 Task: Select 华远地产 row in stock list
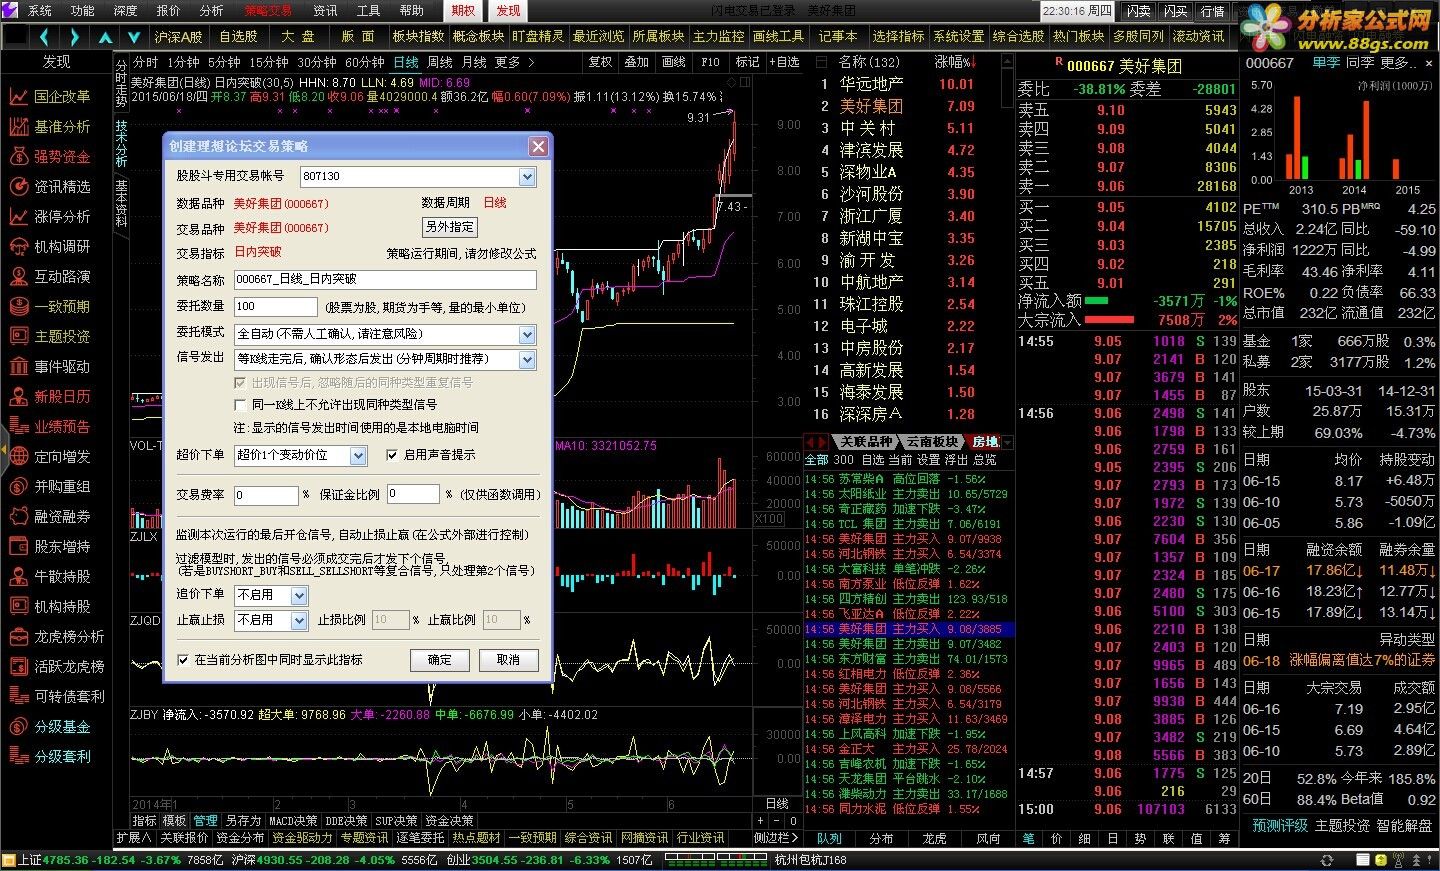pos(908,84)
